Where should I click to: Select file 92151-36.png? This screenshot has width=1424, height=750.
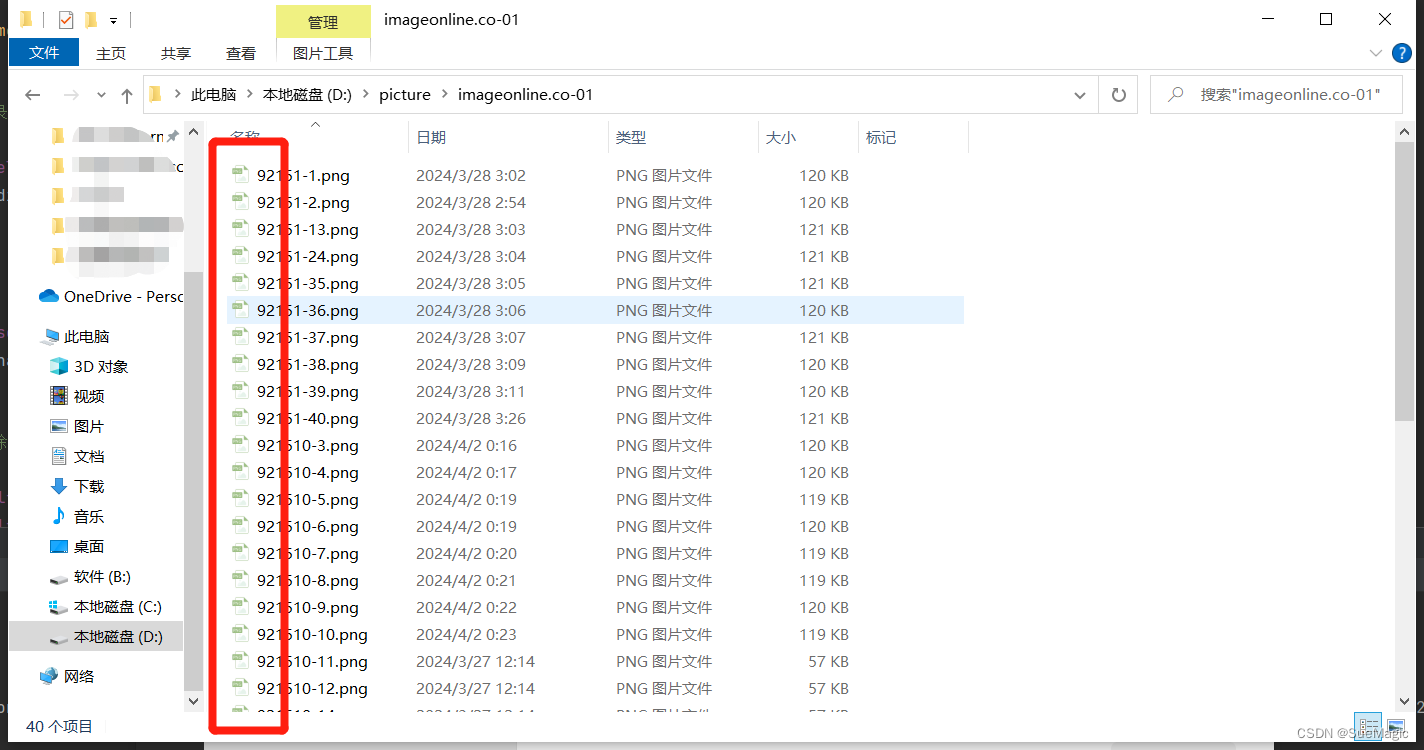(x=307, y=311)
